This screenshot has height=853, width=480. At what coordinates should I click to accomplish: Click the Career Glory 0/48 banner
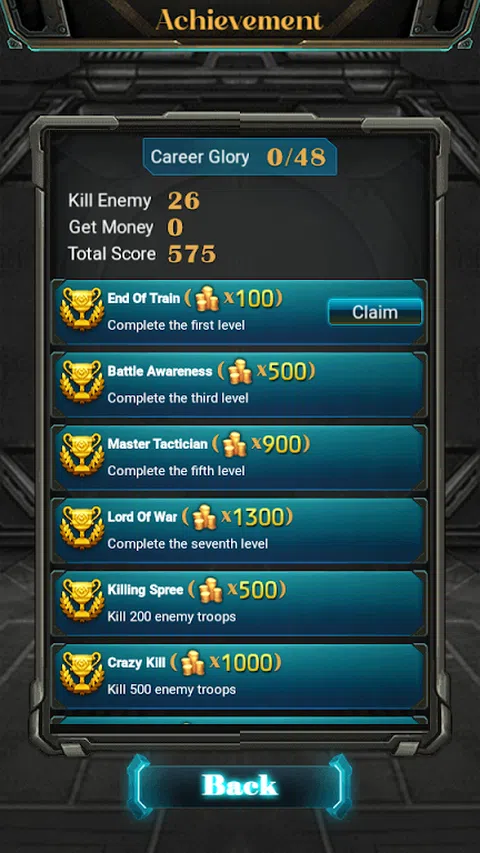239,157
